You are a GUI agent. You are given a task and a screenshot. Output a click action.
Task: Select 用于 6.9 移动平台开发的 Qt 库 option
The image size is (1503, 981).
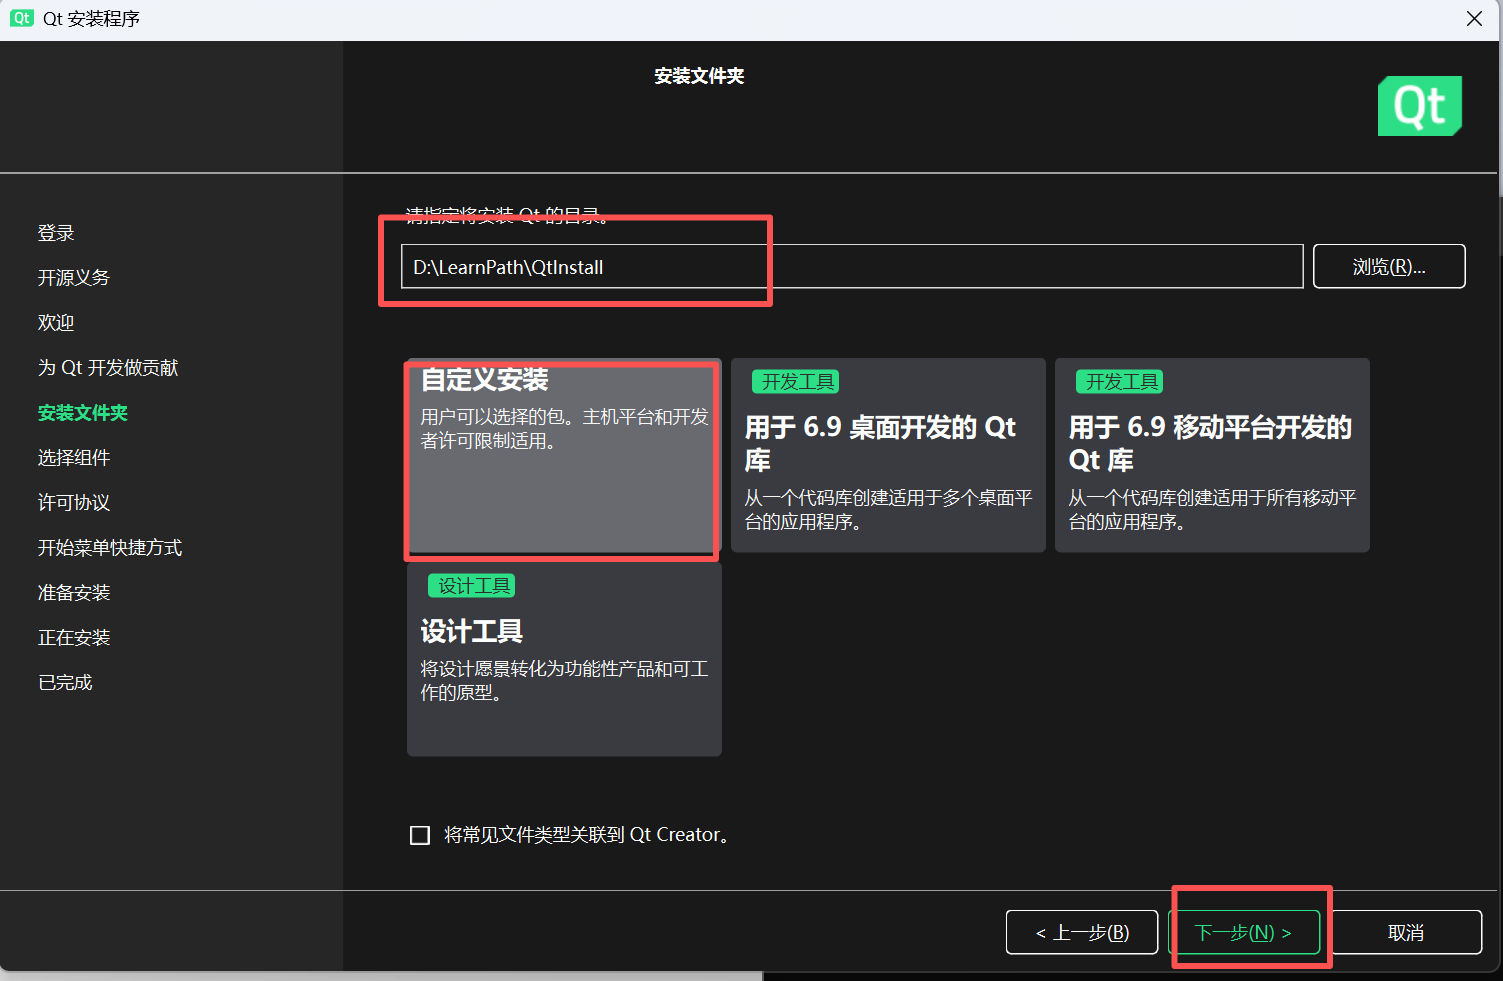pyautogui.click(x=1211, y=455)
